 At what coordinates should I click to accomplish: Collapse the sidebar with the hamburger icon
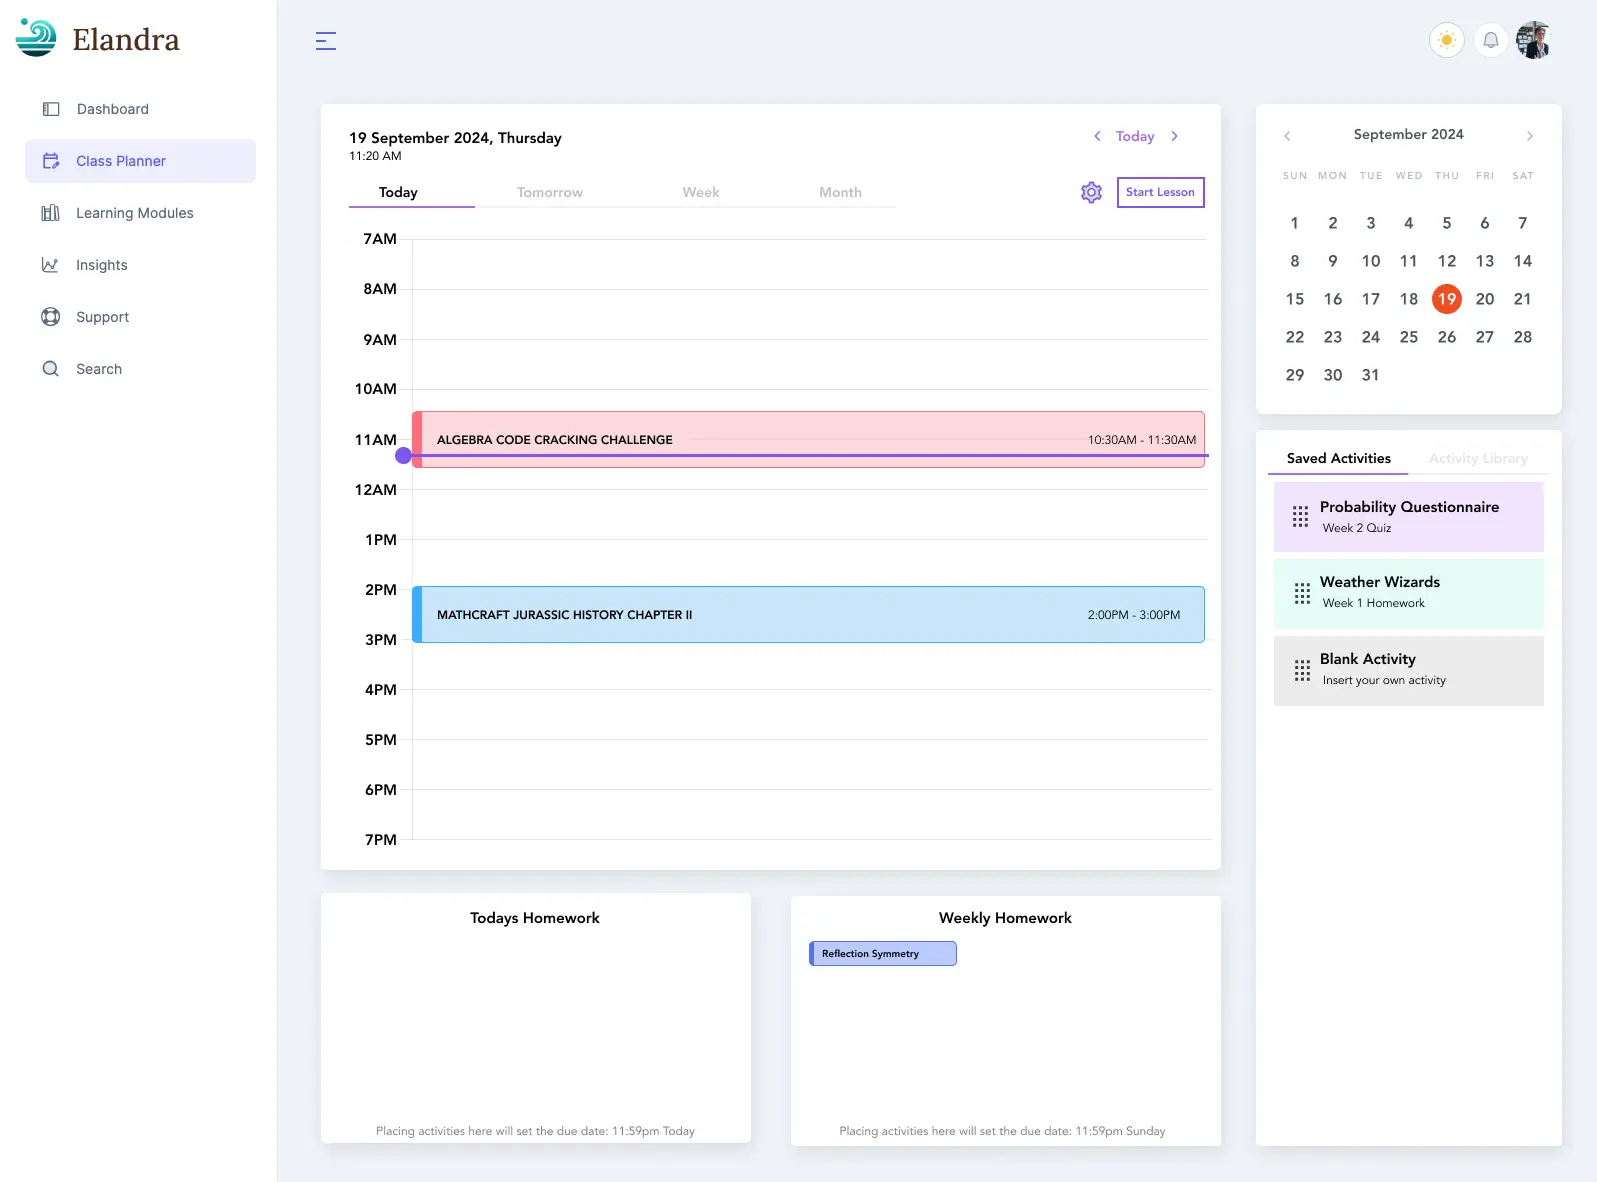[x=326, y=41]
